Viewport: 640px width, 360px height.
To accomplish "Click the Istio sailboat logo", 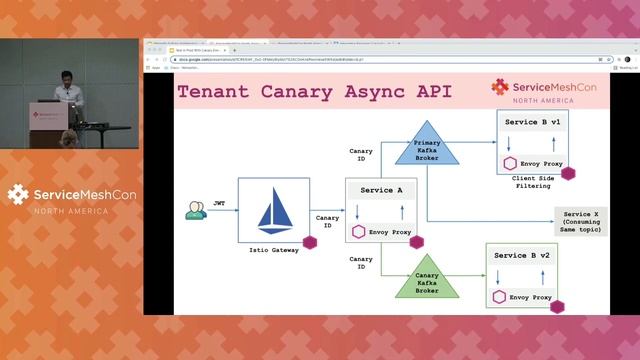I will 275,211.
